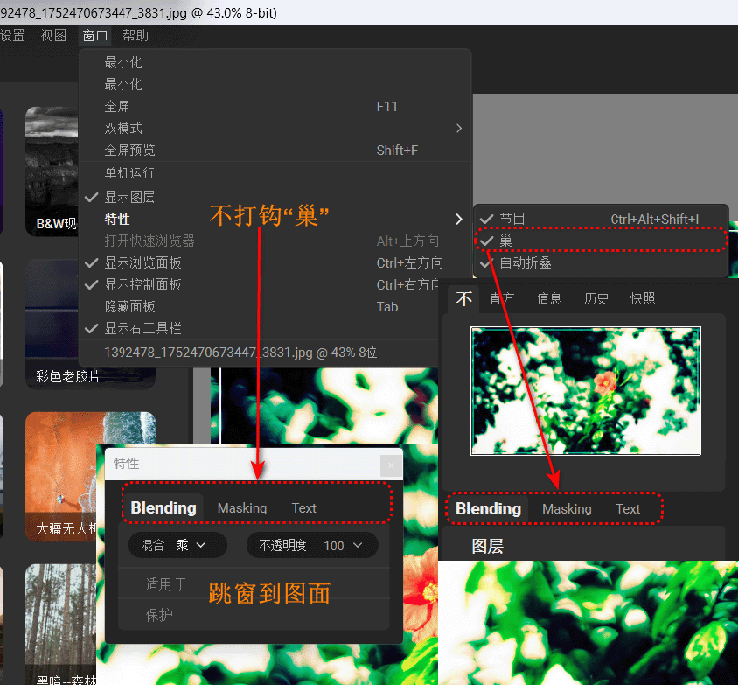Select Text tab in 特性 window

(x=304, y=508)
